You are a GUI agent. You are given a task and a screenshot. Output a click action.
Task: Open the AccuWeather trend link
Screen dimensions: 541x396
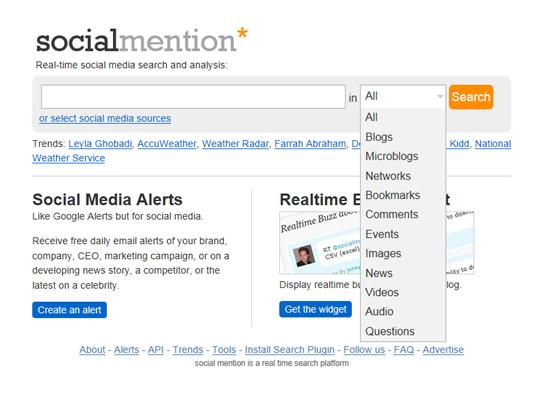point(167,144)
